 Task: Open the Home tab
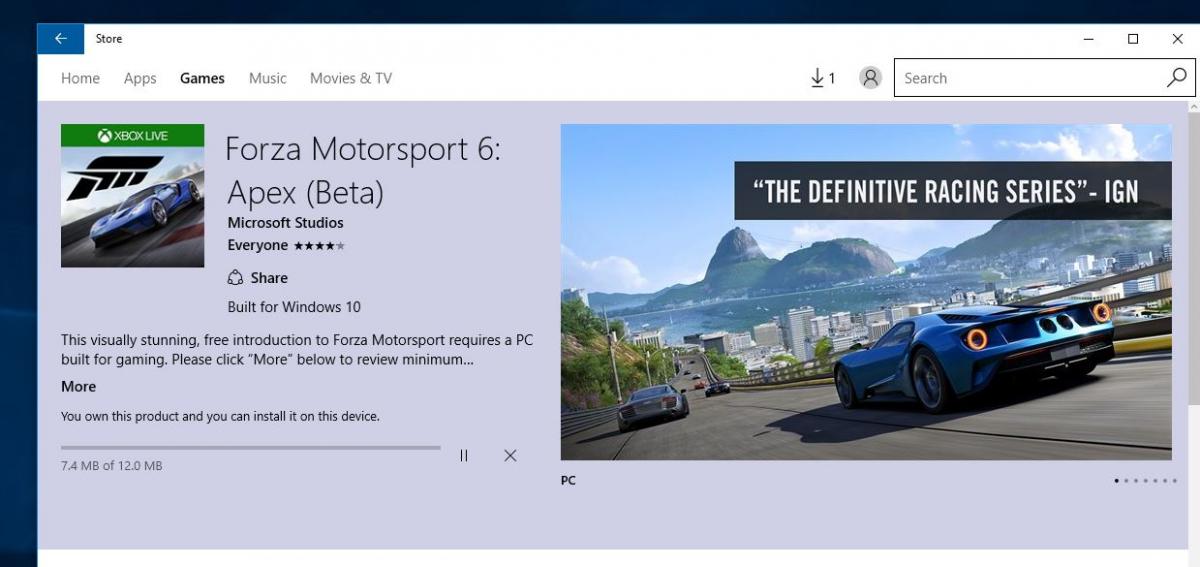coord(80,78)
